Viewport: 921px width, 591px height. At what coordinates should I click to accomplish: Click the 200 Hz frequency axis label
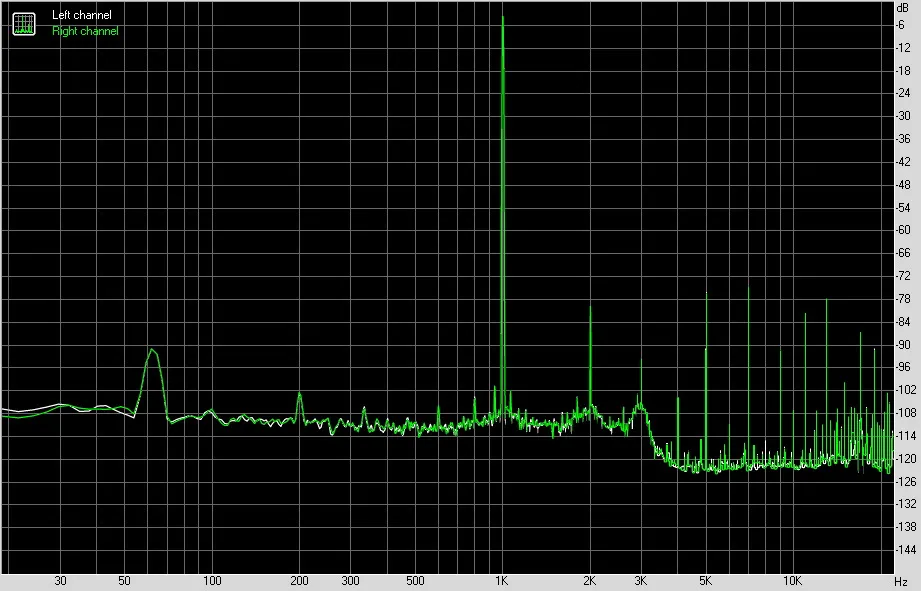pyautogui.click(x=300, y=581)
